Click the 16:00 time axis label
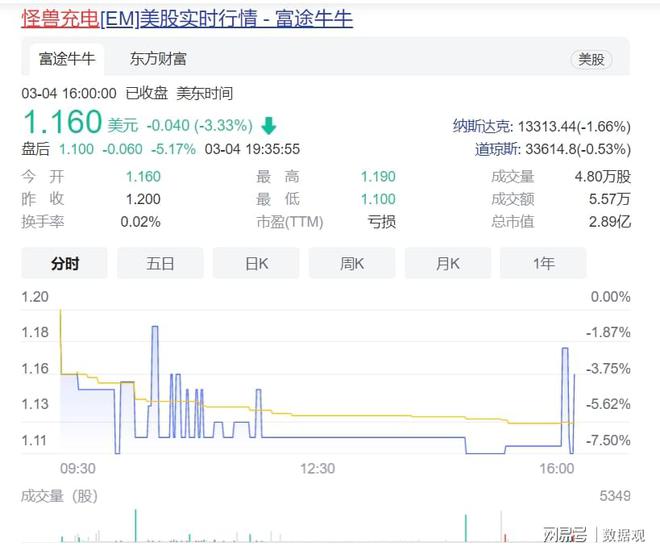Viewport: 660px width, 551px height. 556,468
